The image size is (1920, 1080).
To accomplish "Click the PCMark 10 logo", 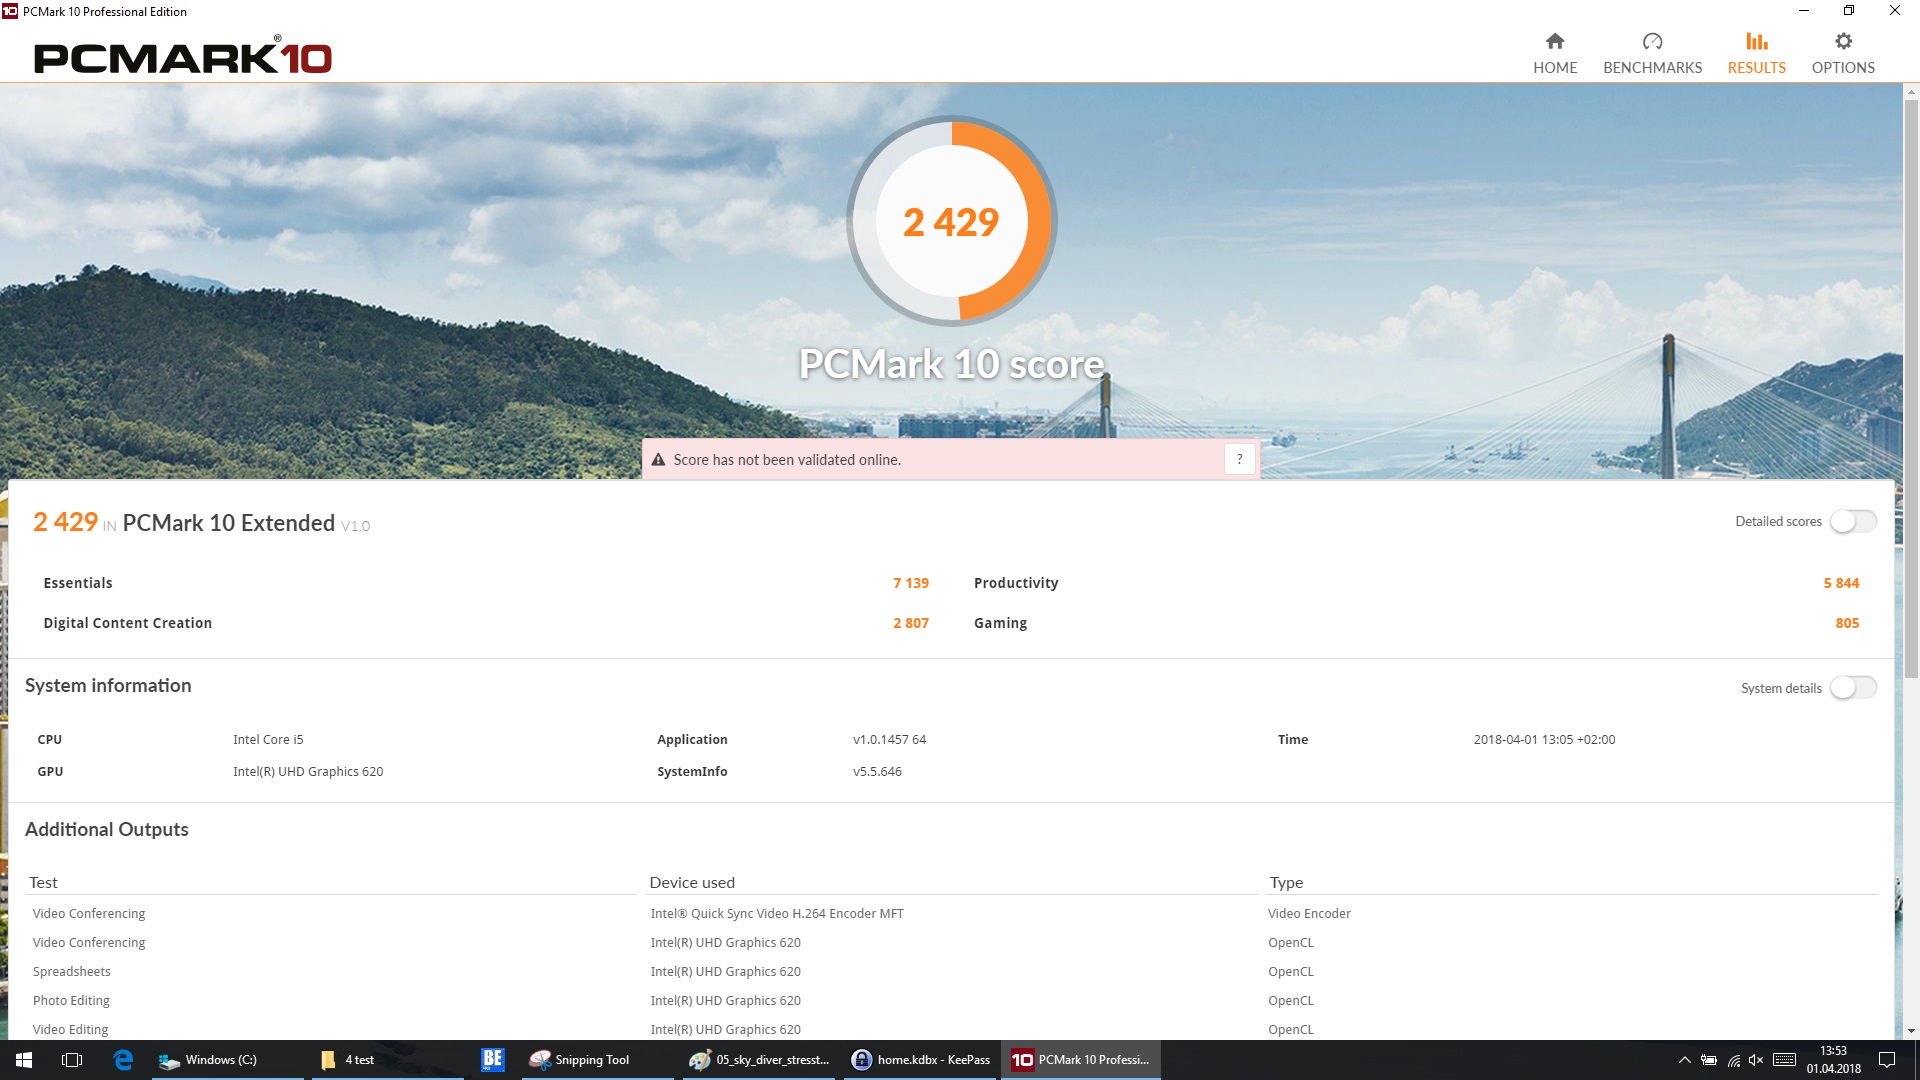I will coord(182,58).
